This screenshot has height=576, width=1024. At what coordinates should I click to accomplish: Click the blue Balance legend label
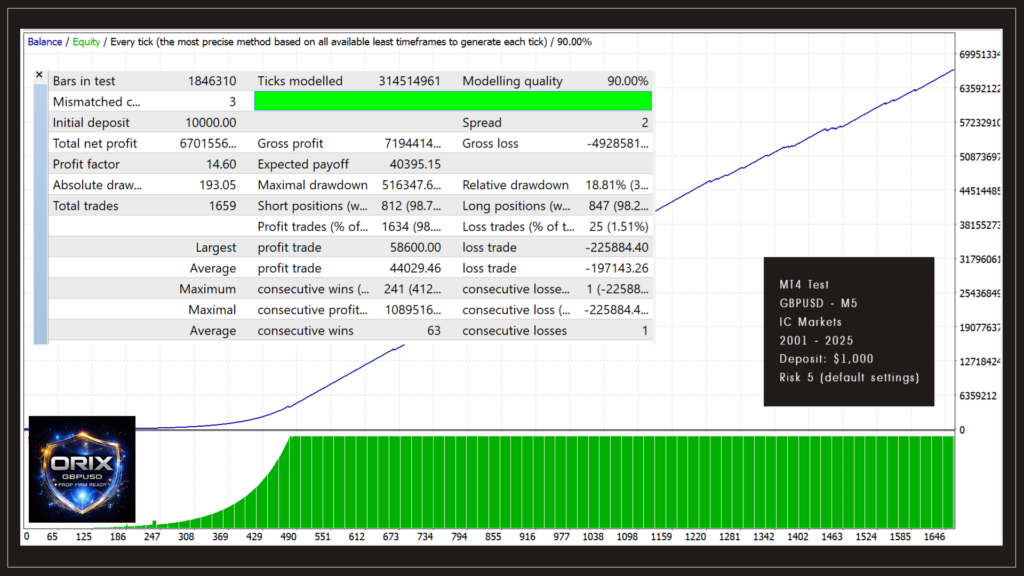44,42
